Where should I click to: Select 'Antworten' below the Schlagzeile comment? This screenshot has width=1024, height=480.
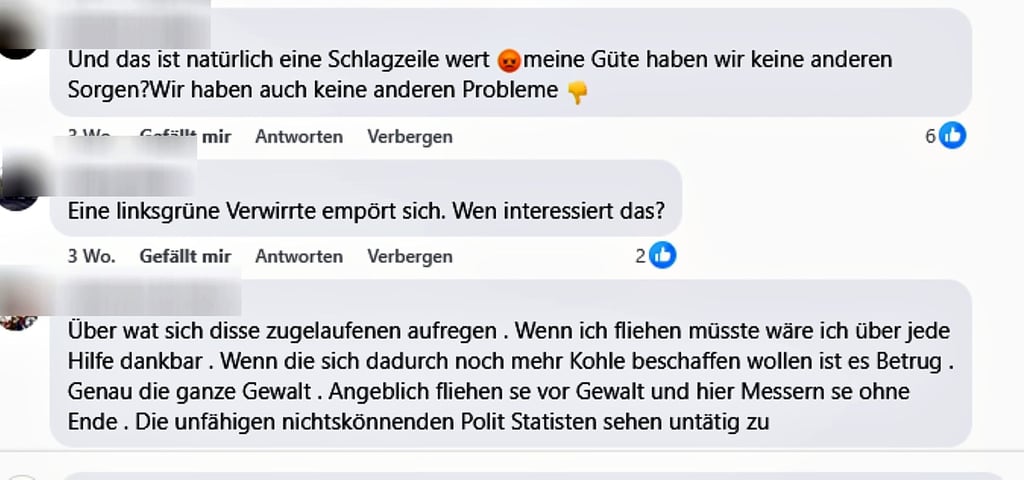299,137
